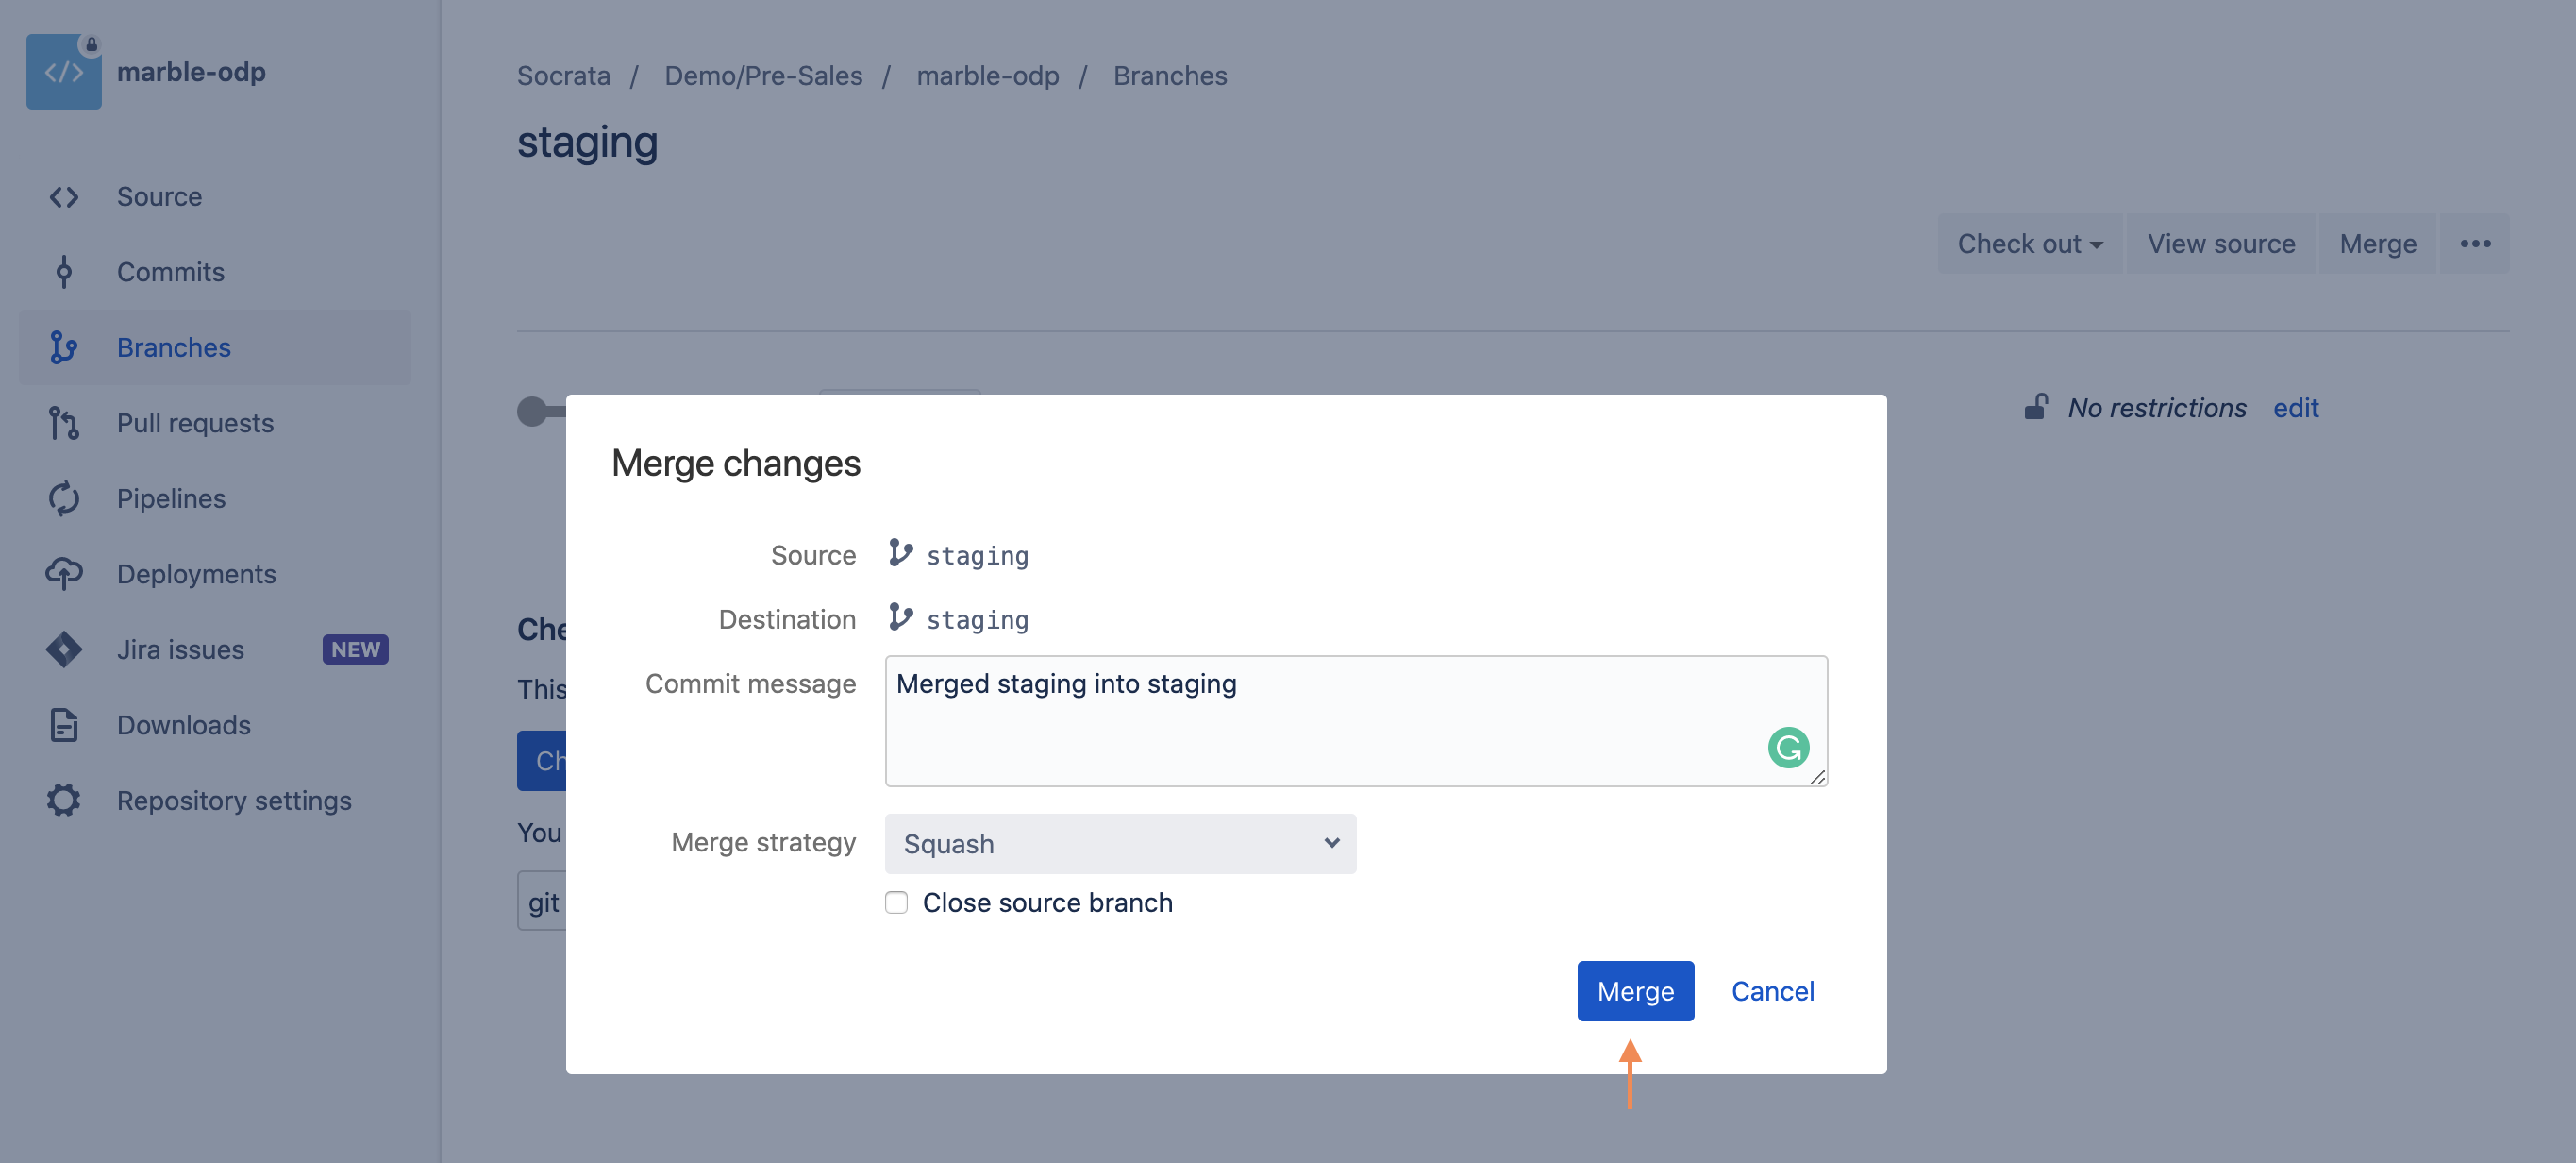Viewport: 2576px width, 1163px height.
Task: Click the marble-odp breadcrumb link
Action: coord(987,75)
